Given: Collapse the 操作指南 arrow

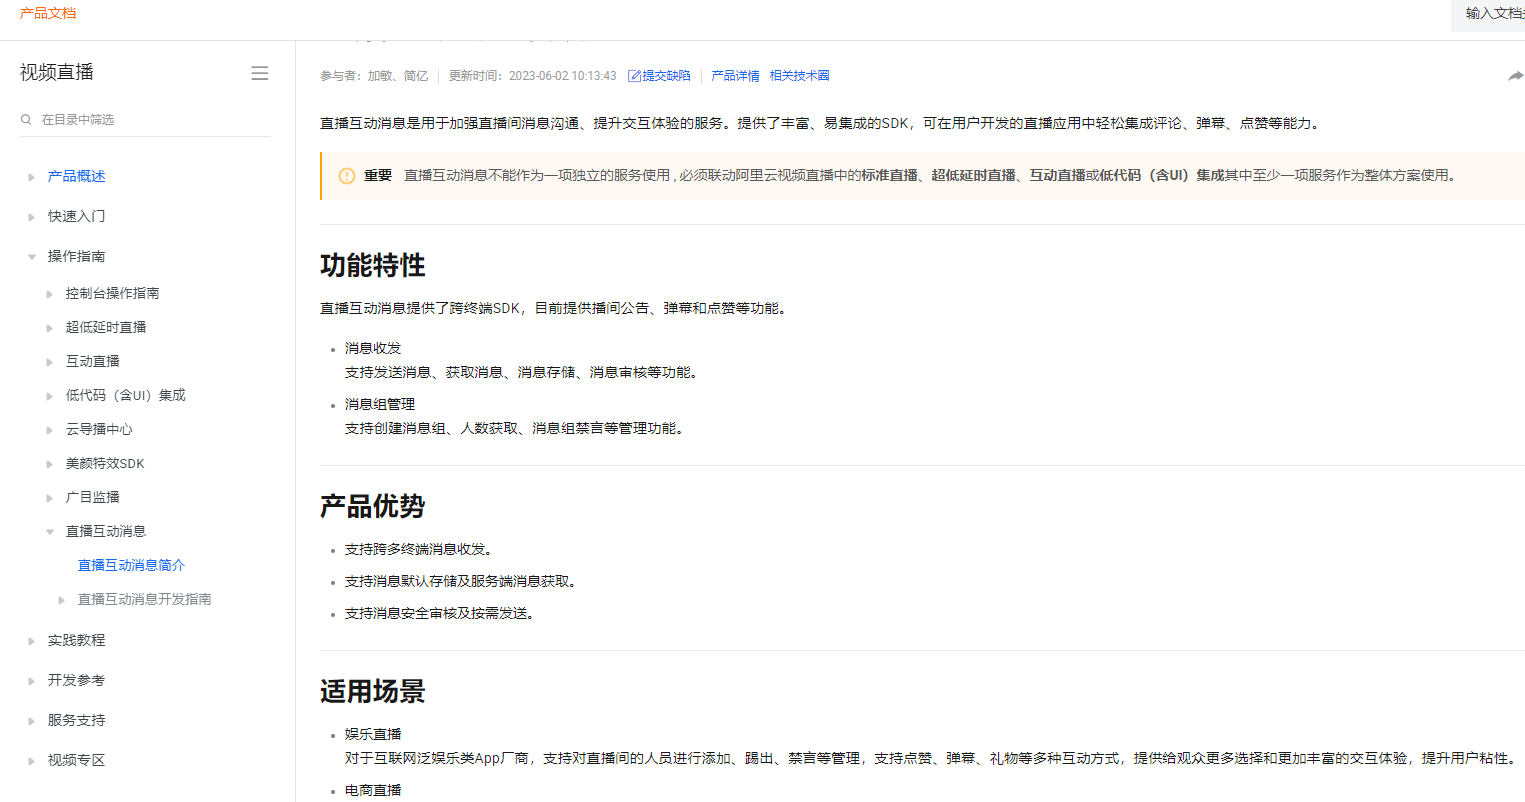Looking at the screenshot, I should click(31, 257).
